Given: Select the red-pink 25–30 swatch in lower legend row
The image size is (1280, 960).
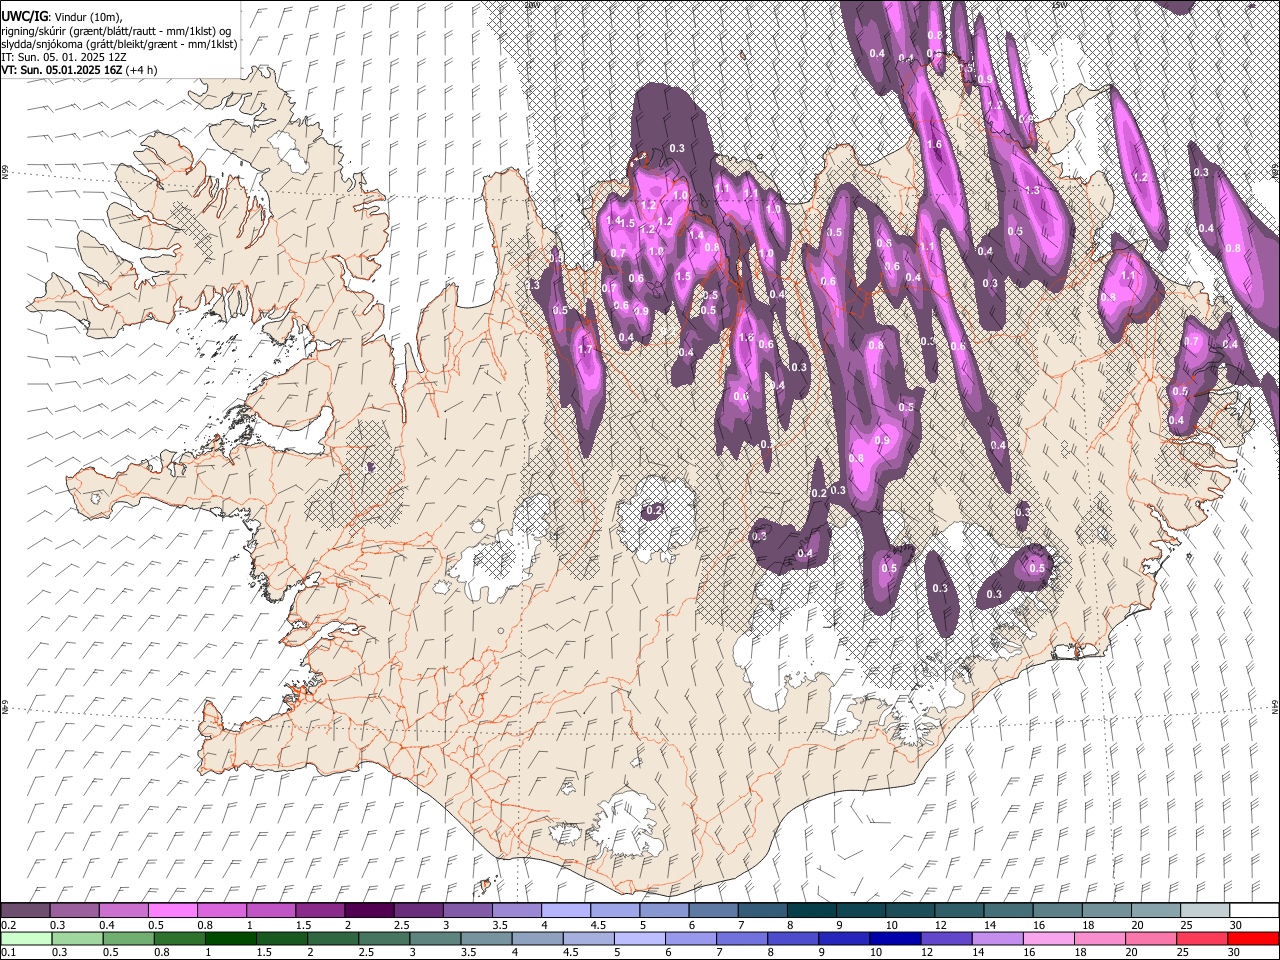Looking at the screenshot, I should 1200,938.
